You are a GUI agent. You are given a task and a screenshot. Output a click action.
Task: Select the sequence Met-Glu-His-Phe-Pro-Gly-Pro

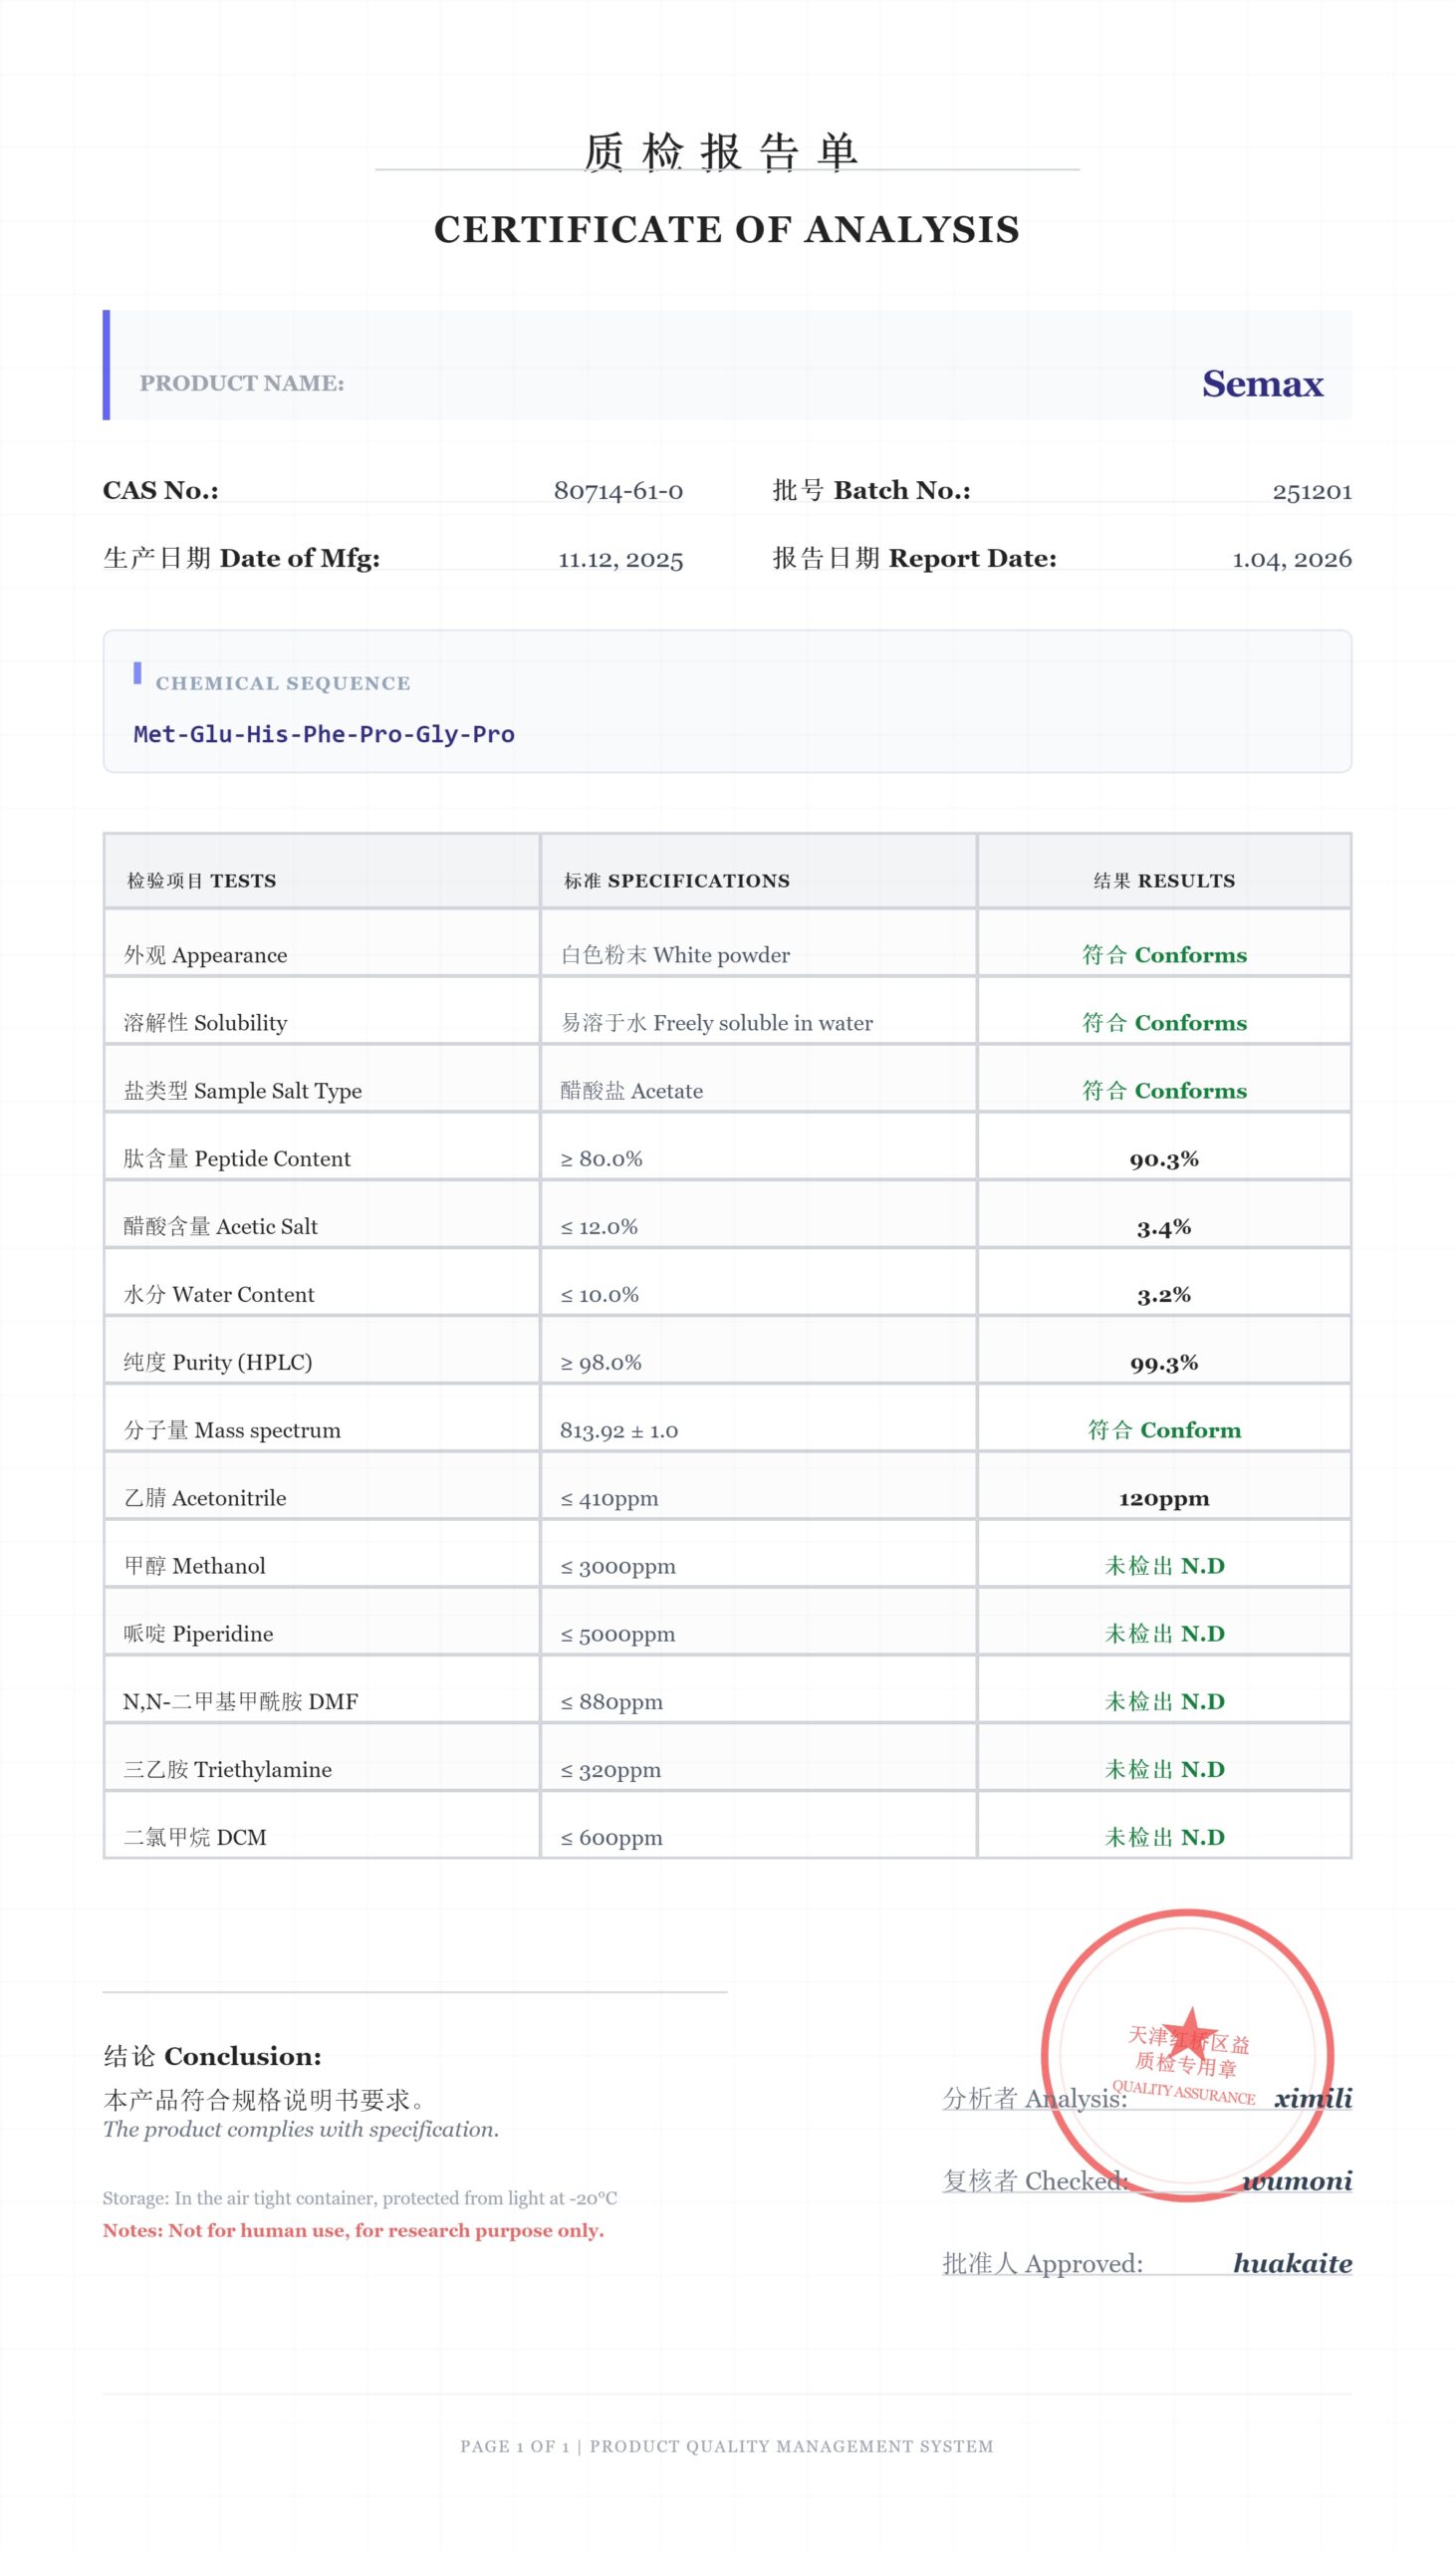pos(324,734)
